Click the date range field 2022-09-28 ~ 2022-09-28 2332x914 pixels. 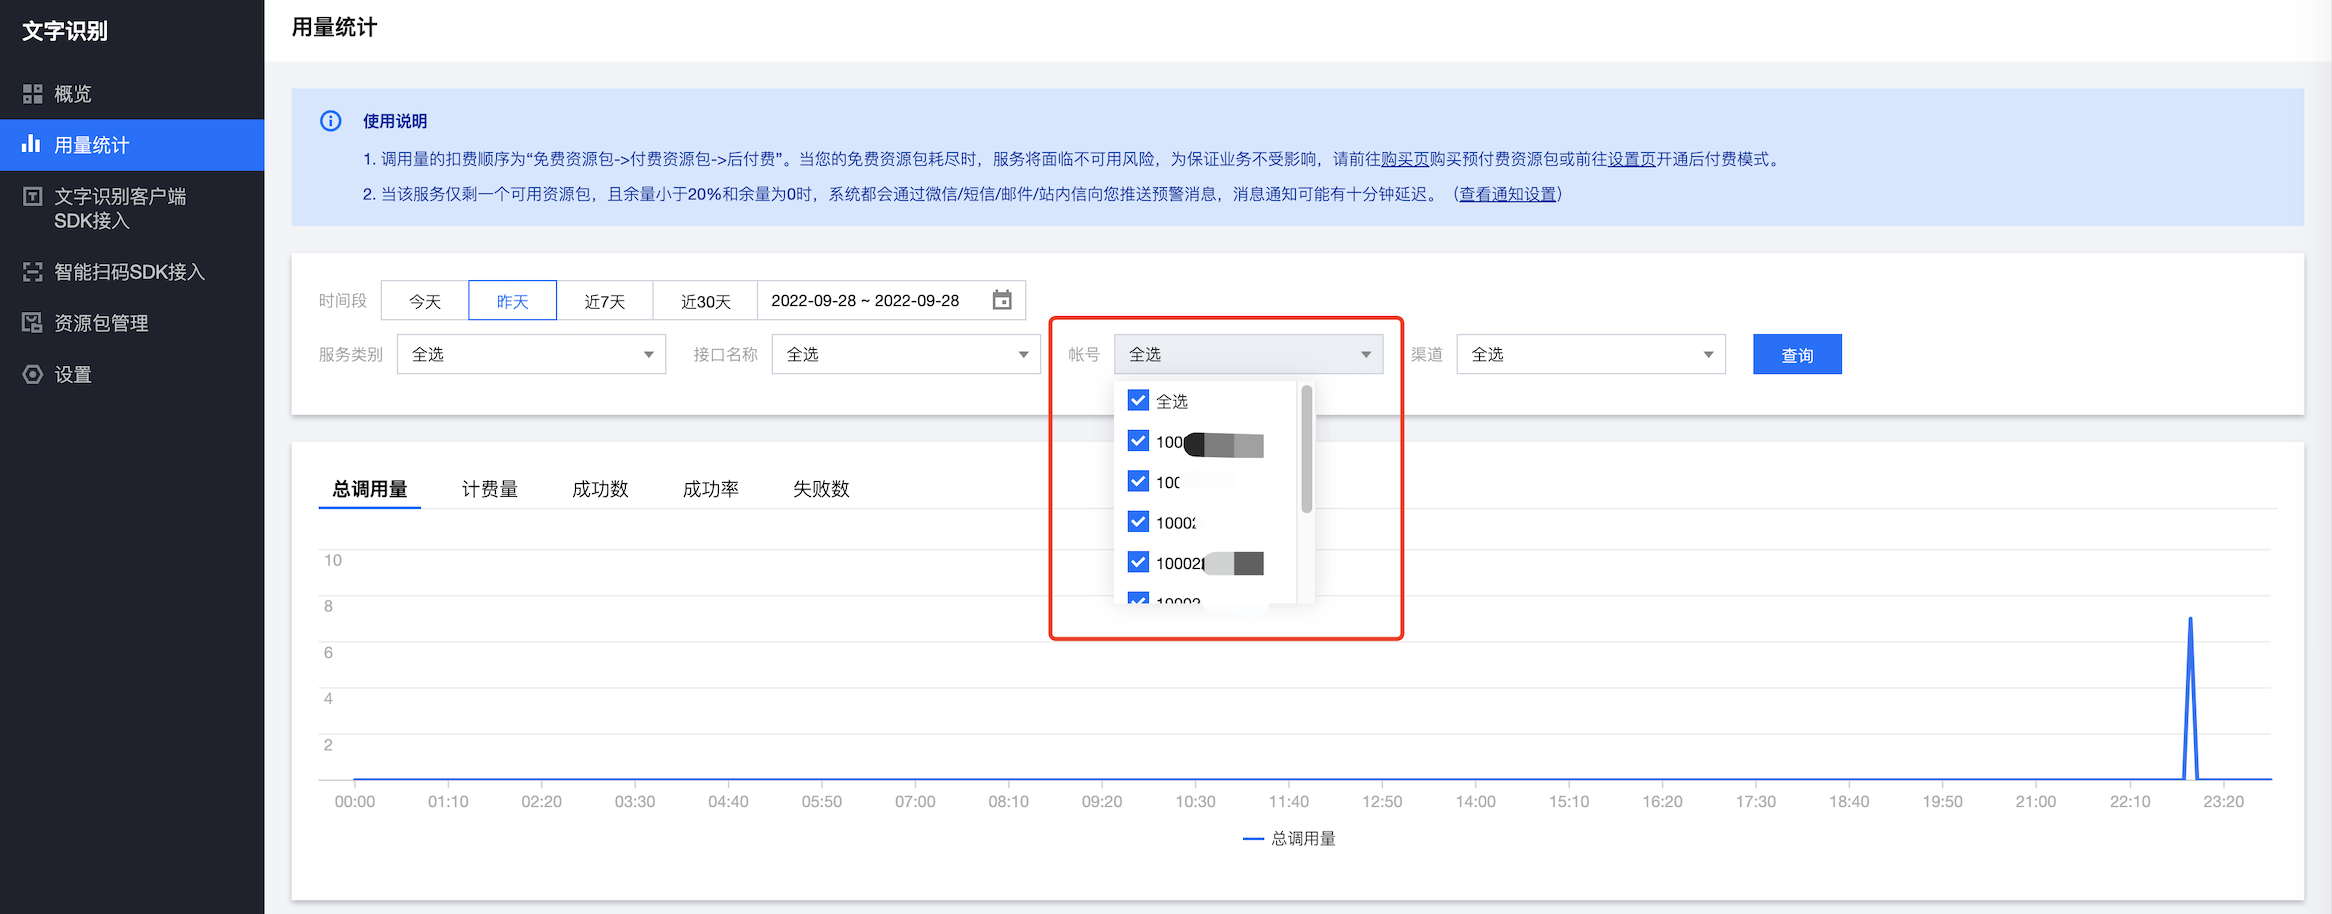(x=891, y=300)
